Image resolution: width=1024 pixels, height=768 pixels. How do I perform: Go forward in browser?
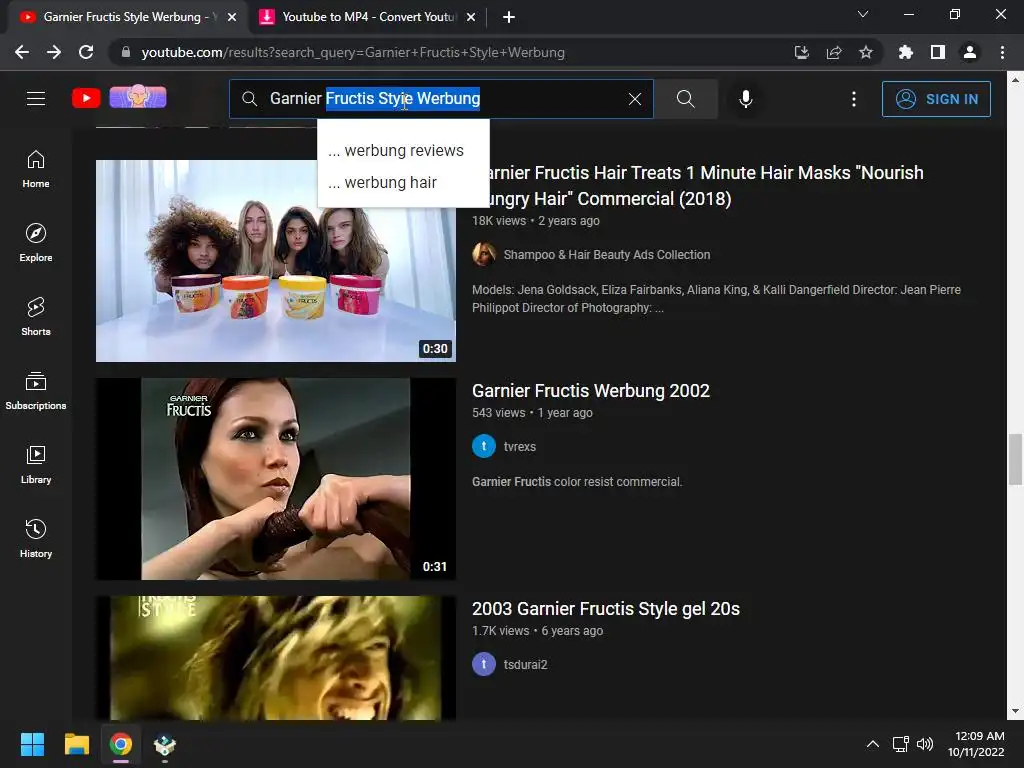click(54, 52)
